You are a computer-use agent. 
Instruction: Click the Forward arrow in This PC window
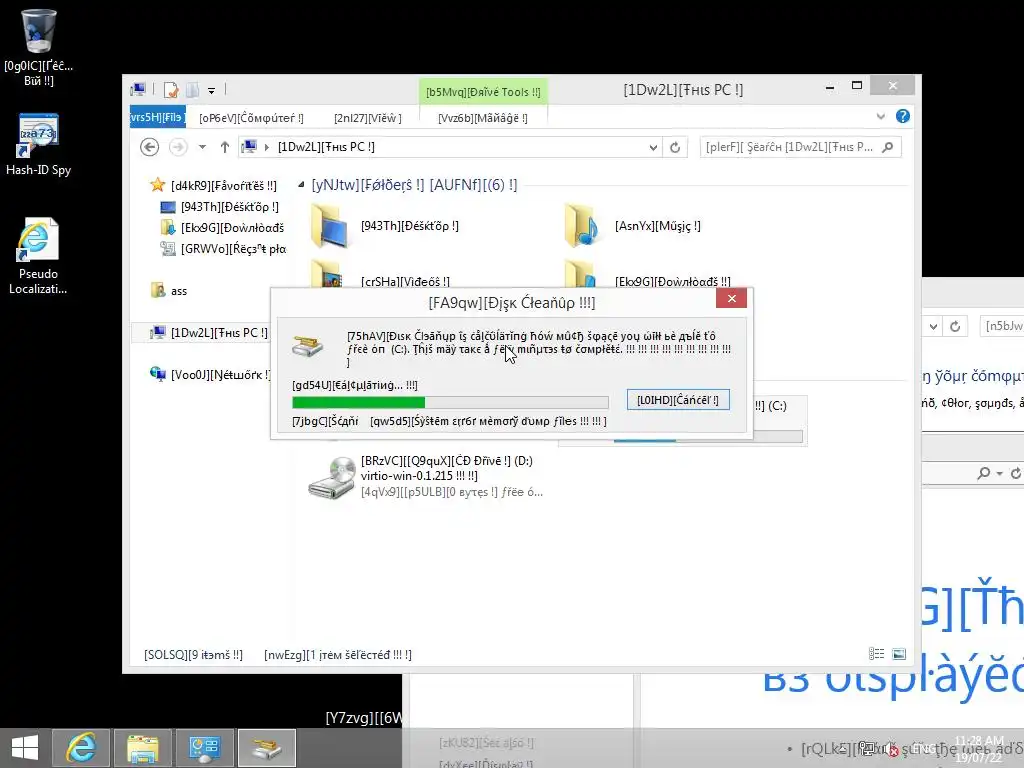[178, 147]
